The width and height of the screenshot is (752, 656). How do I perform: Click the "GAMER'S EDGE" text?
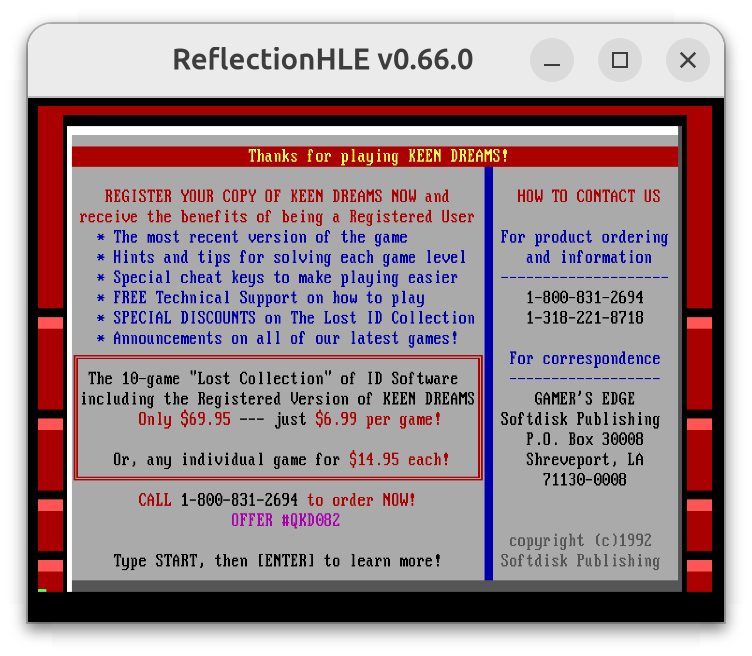584,399
